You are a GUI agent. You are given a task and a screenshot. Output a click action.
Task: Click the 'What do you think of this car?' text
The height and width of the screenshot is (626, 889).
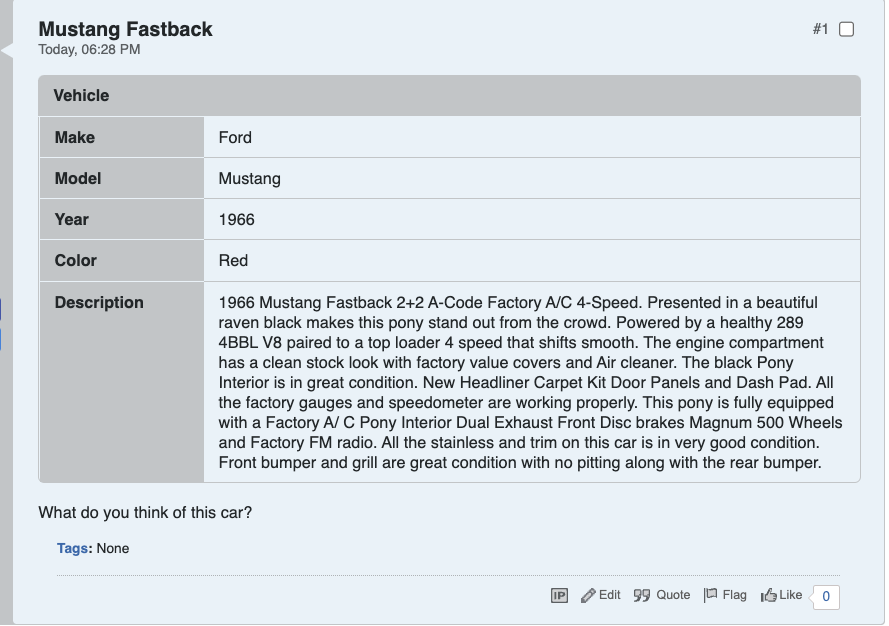145,513
